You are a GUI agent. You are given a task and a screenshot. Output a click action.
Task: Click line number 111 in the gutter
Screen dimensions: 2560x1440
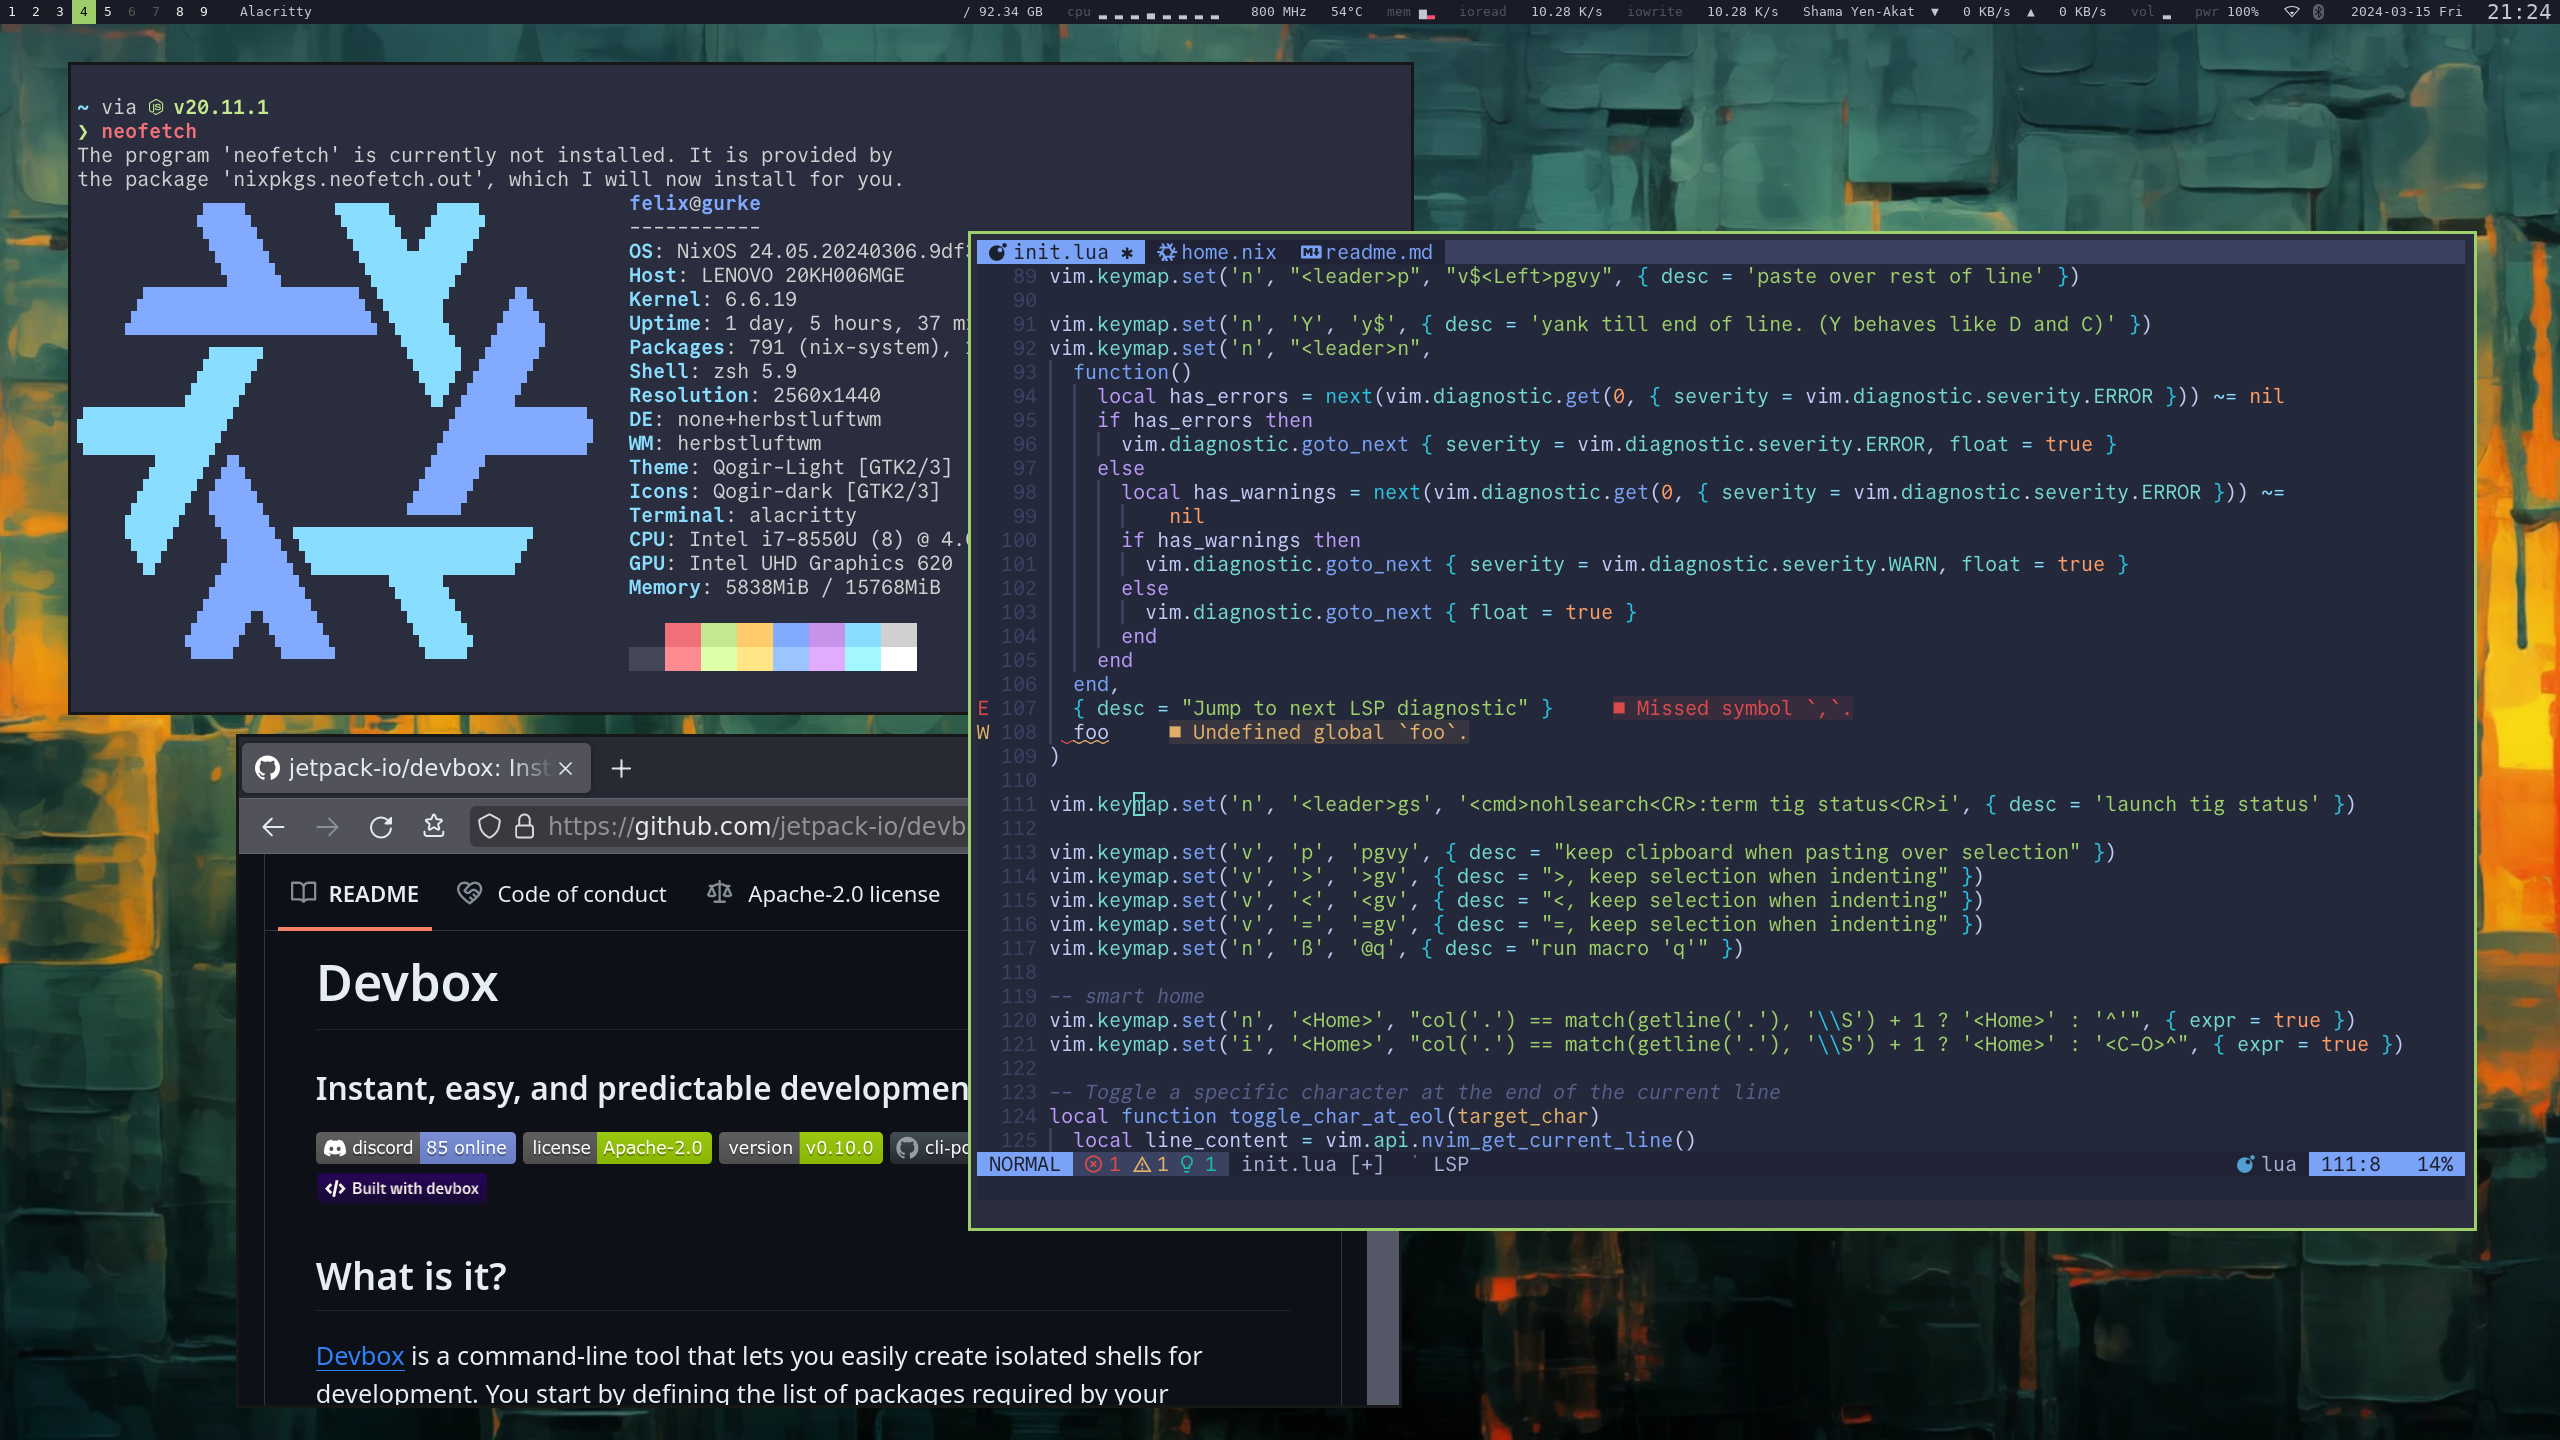pyautogui.click(x=1018, y=804)
